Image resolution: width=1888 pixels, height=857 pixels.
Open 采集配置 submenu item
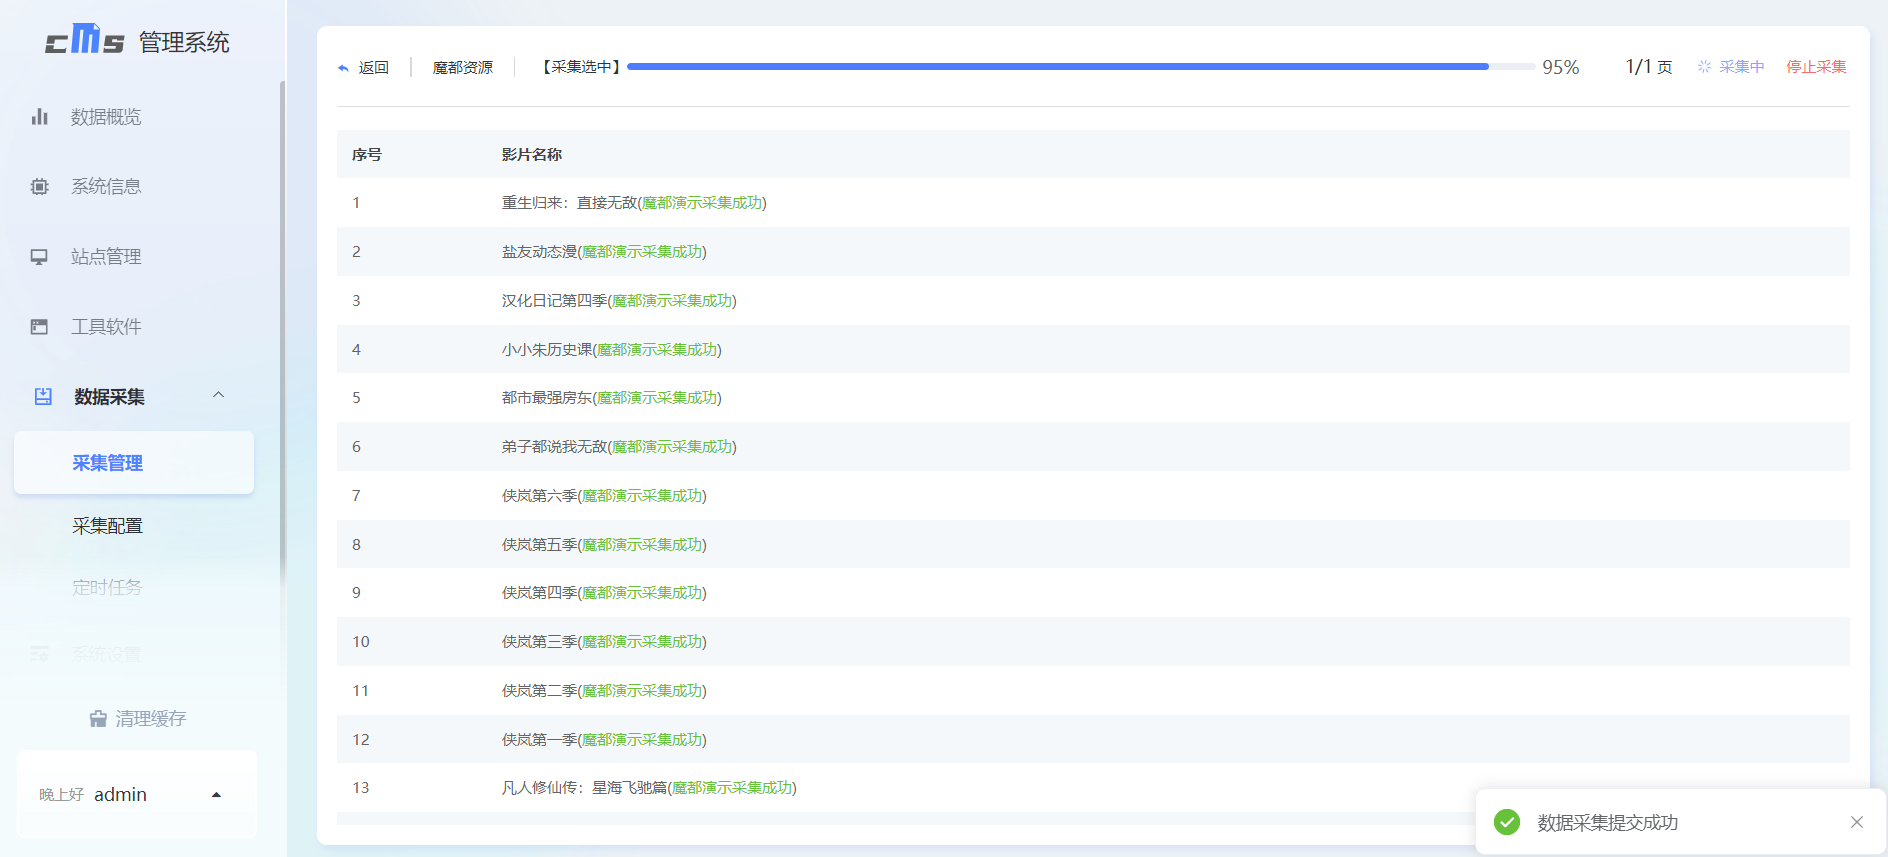[x=107, y=526]
